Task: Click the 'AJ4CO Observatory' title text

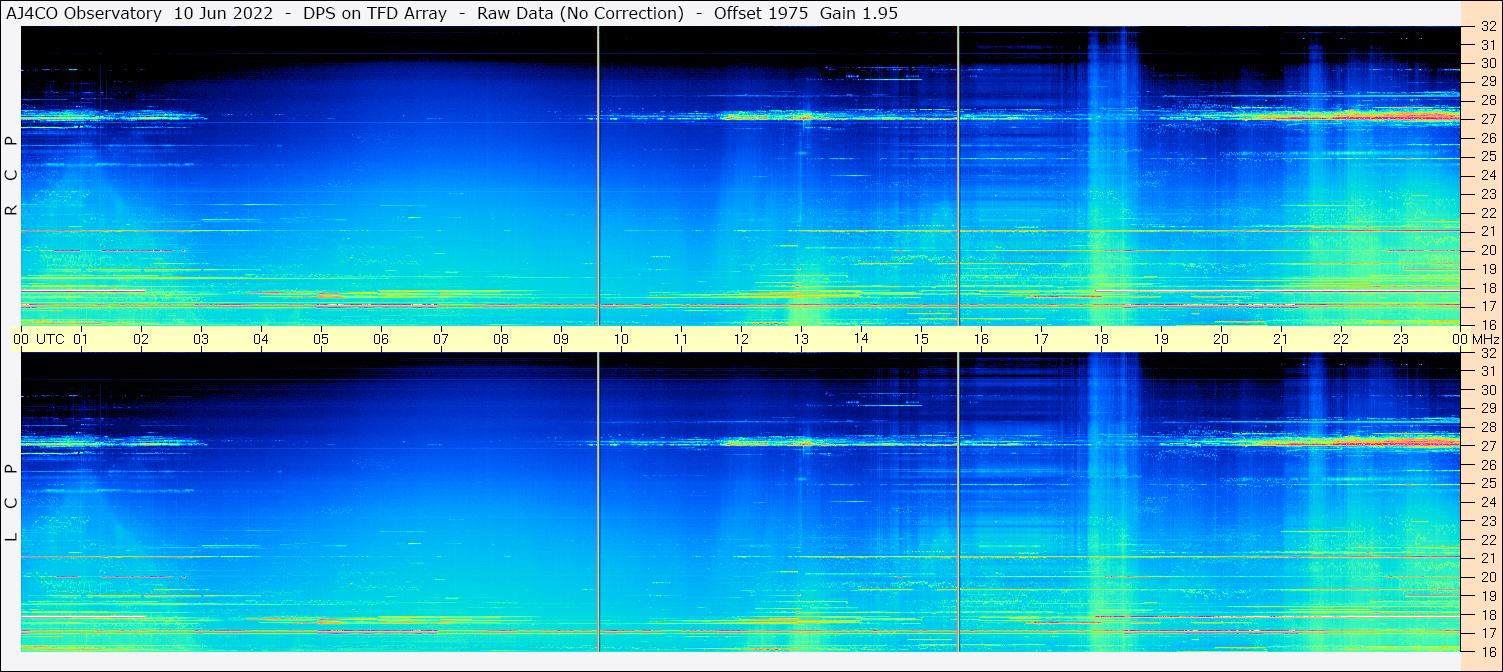Action: [84, 13]
